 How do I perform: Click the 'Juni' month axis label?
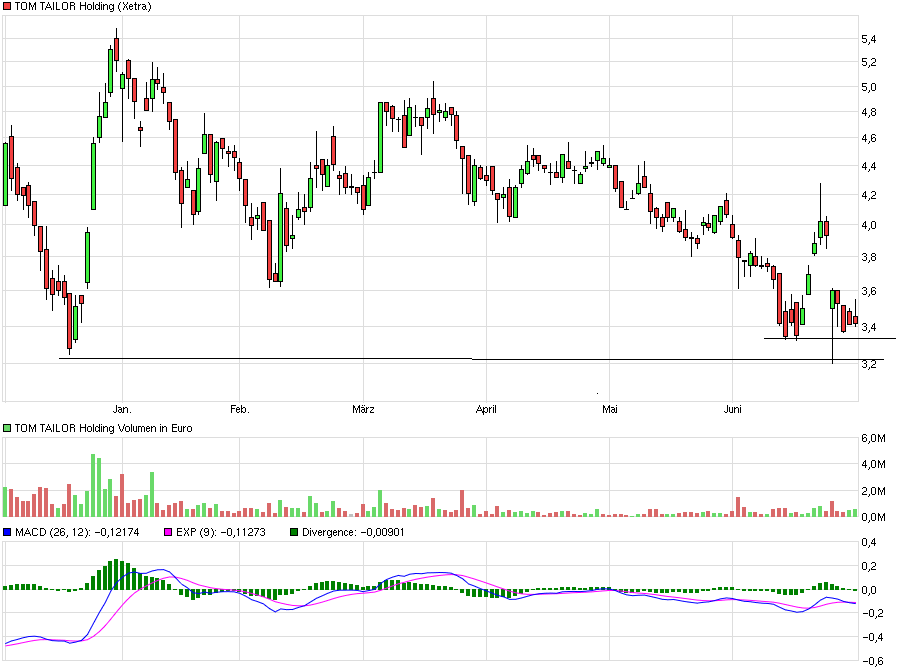(x=732, y=409)
